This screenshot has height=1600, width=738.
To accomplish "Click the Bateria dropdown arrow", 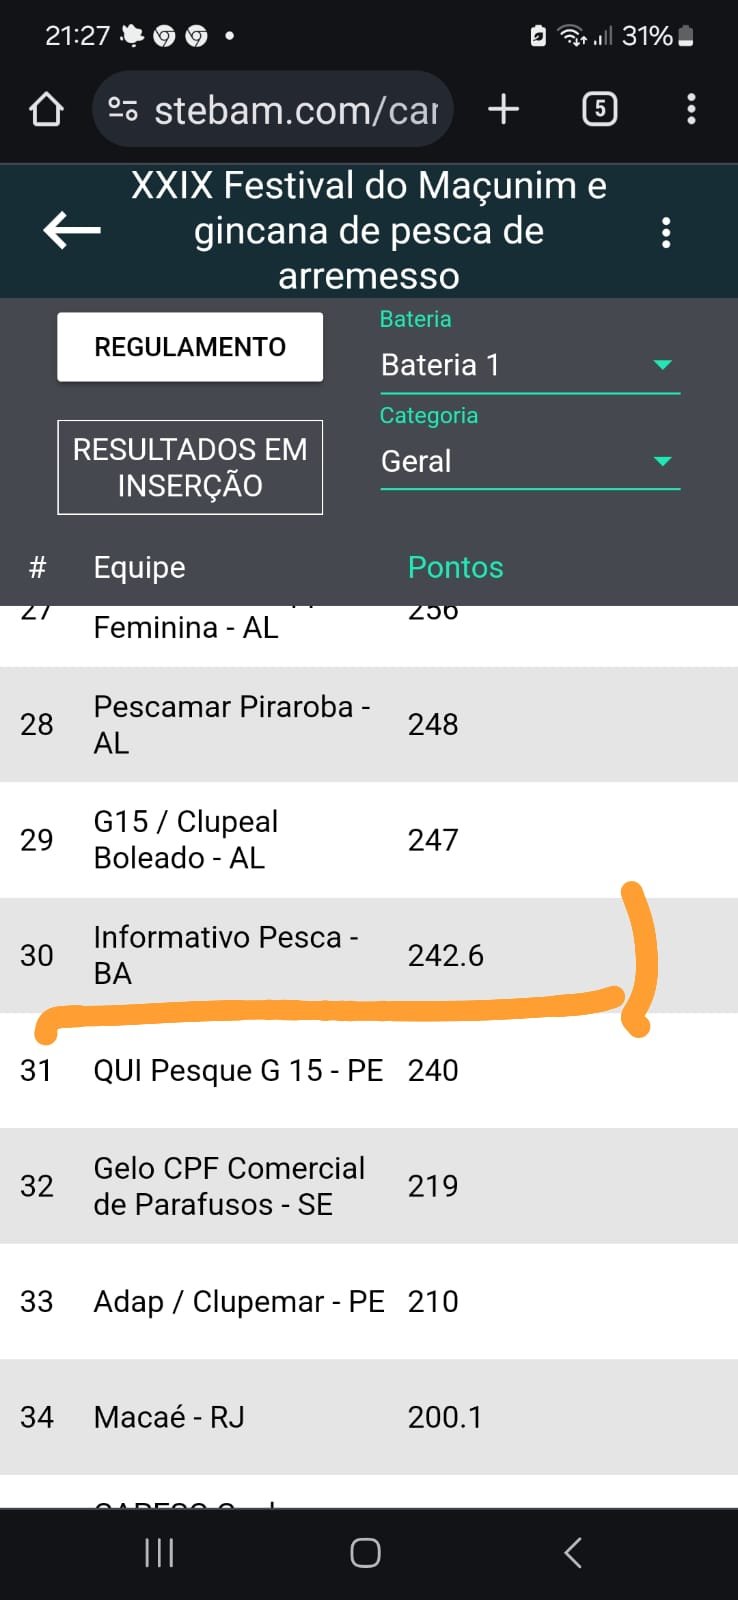I will click(662, 365).
